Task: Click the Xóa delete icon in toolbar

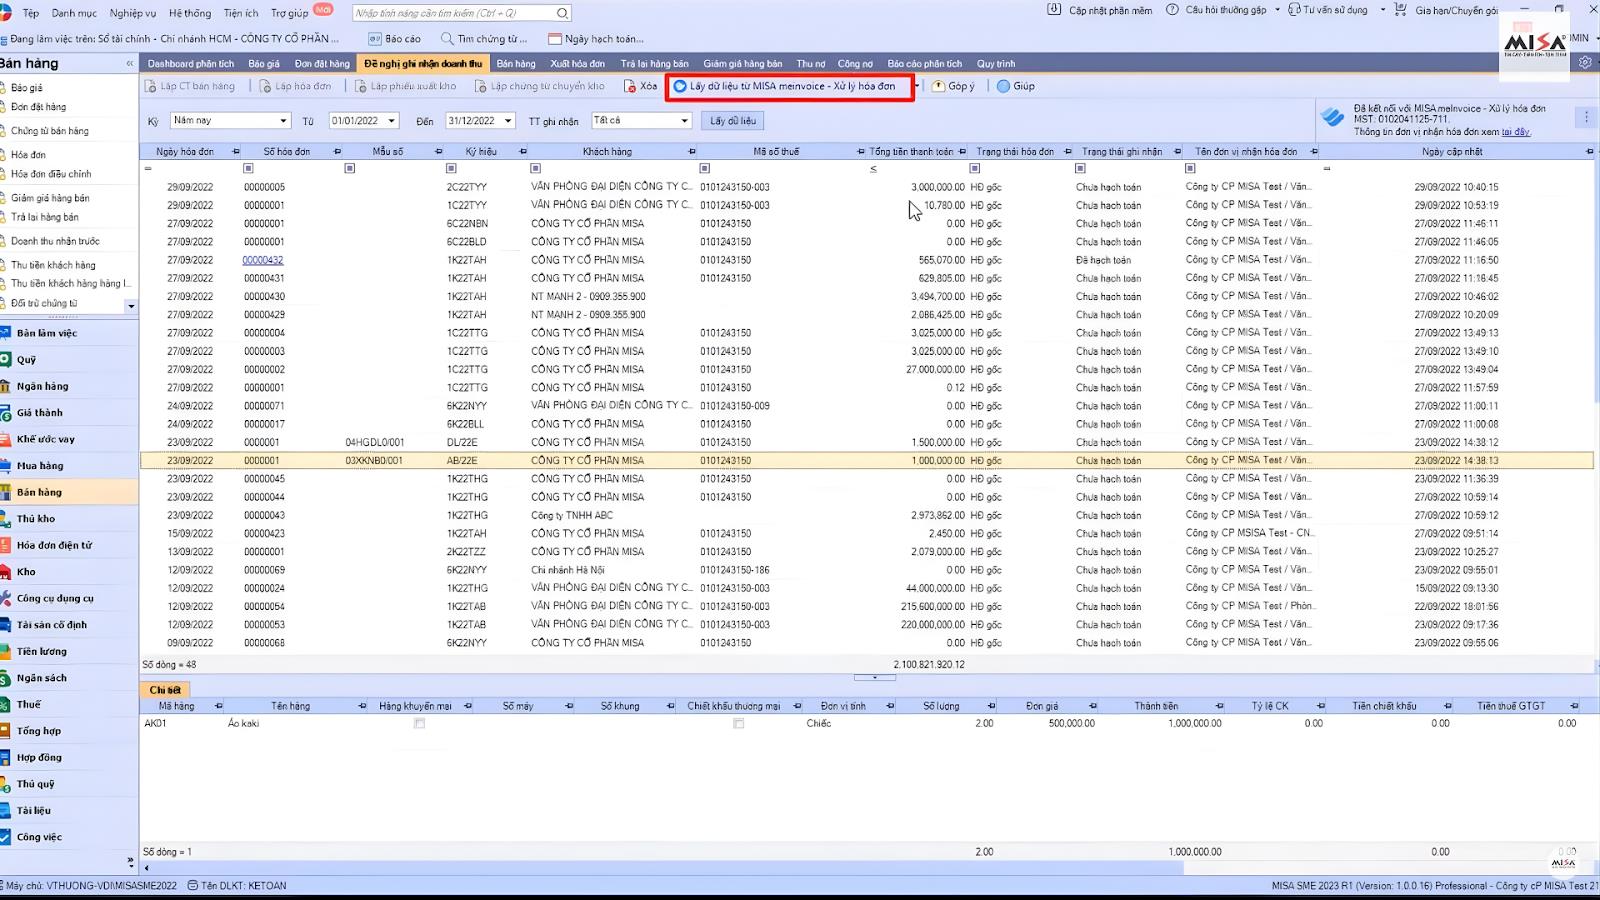Action: [630, 87]
